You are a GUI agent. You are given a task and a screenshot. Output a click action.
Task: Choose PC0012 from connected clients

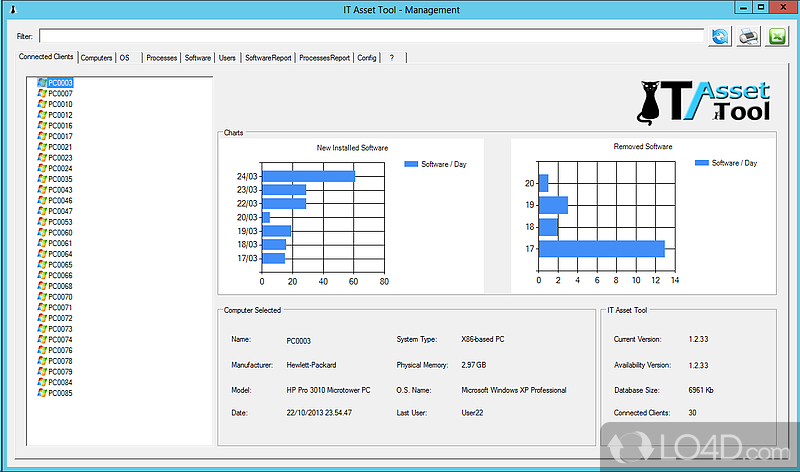tap(60, 115)
